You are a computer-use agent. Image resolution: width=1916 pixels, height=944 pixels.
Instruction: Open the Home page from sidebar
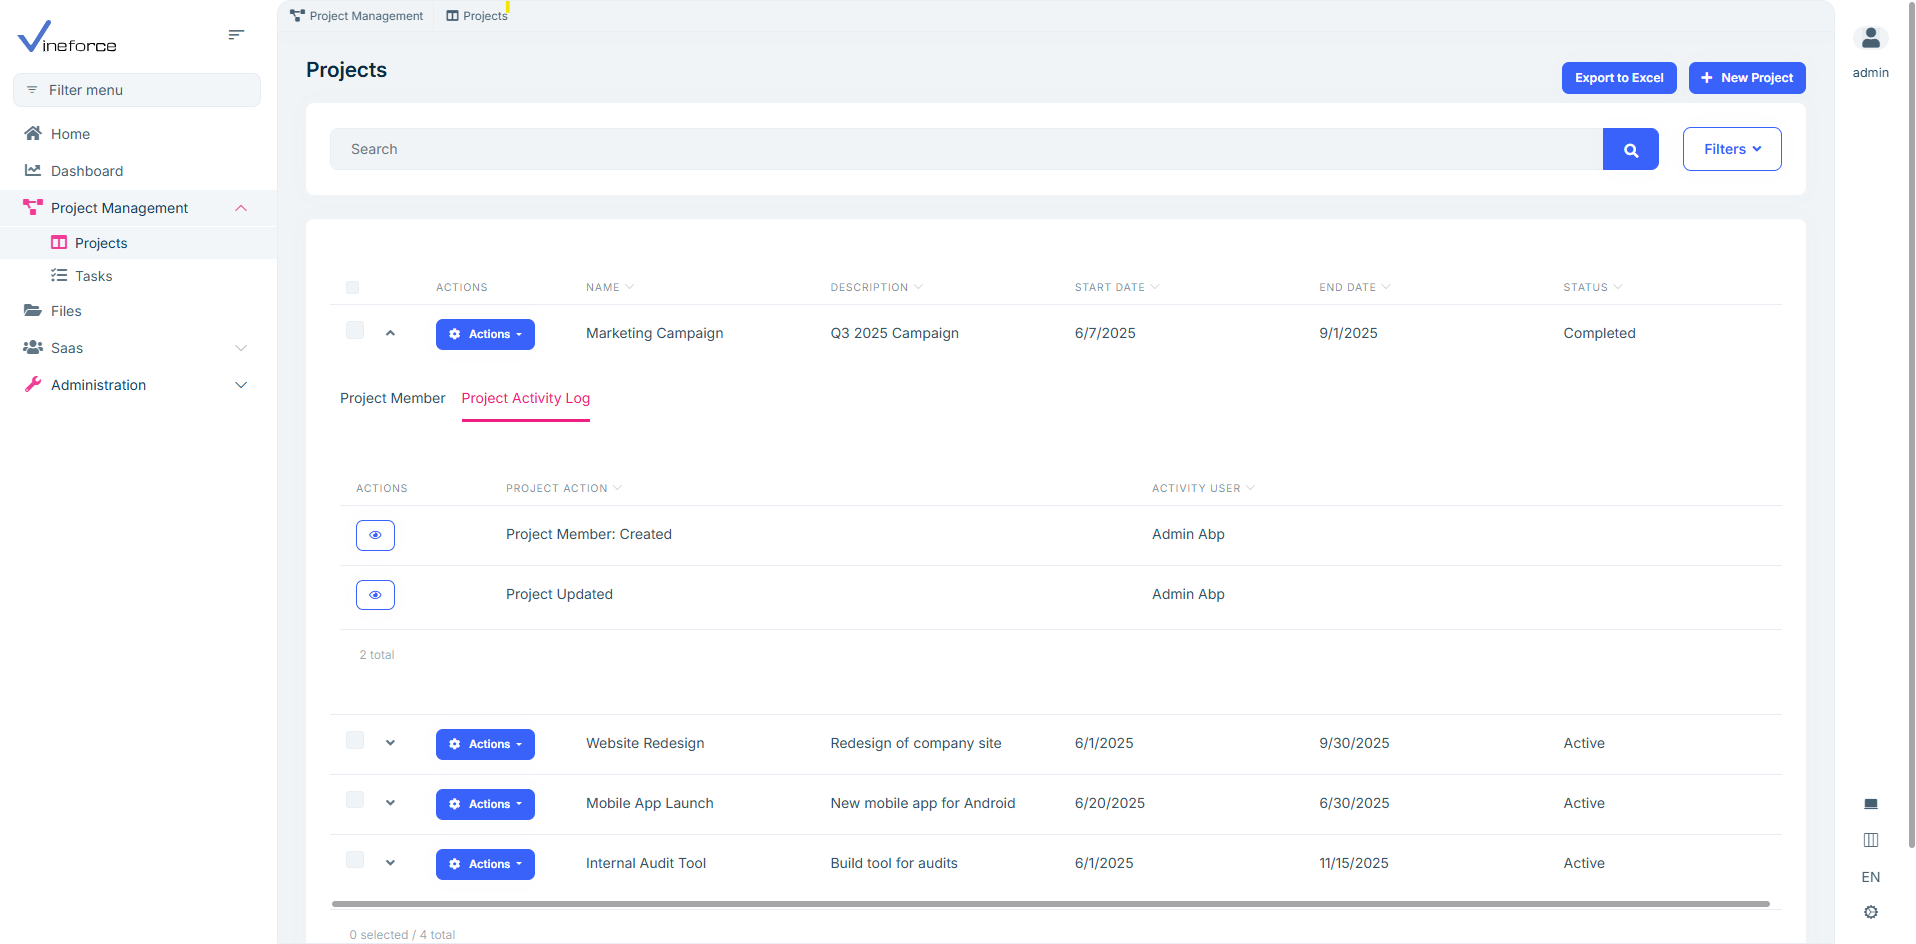[x=70, y=134]
